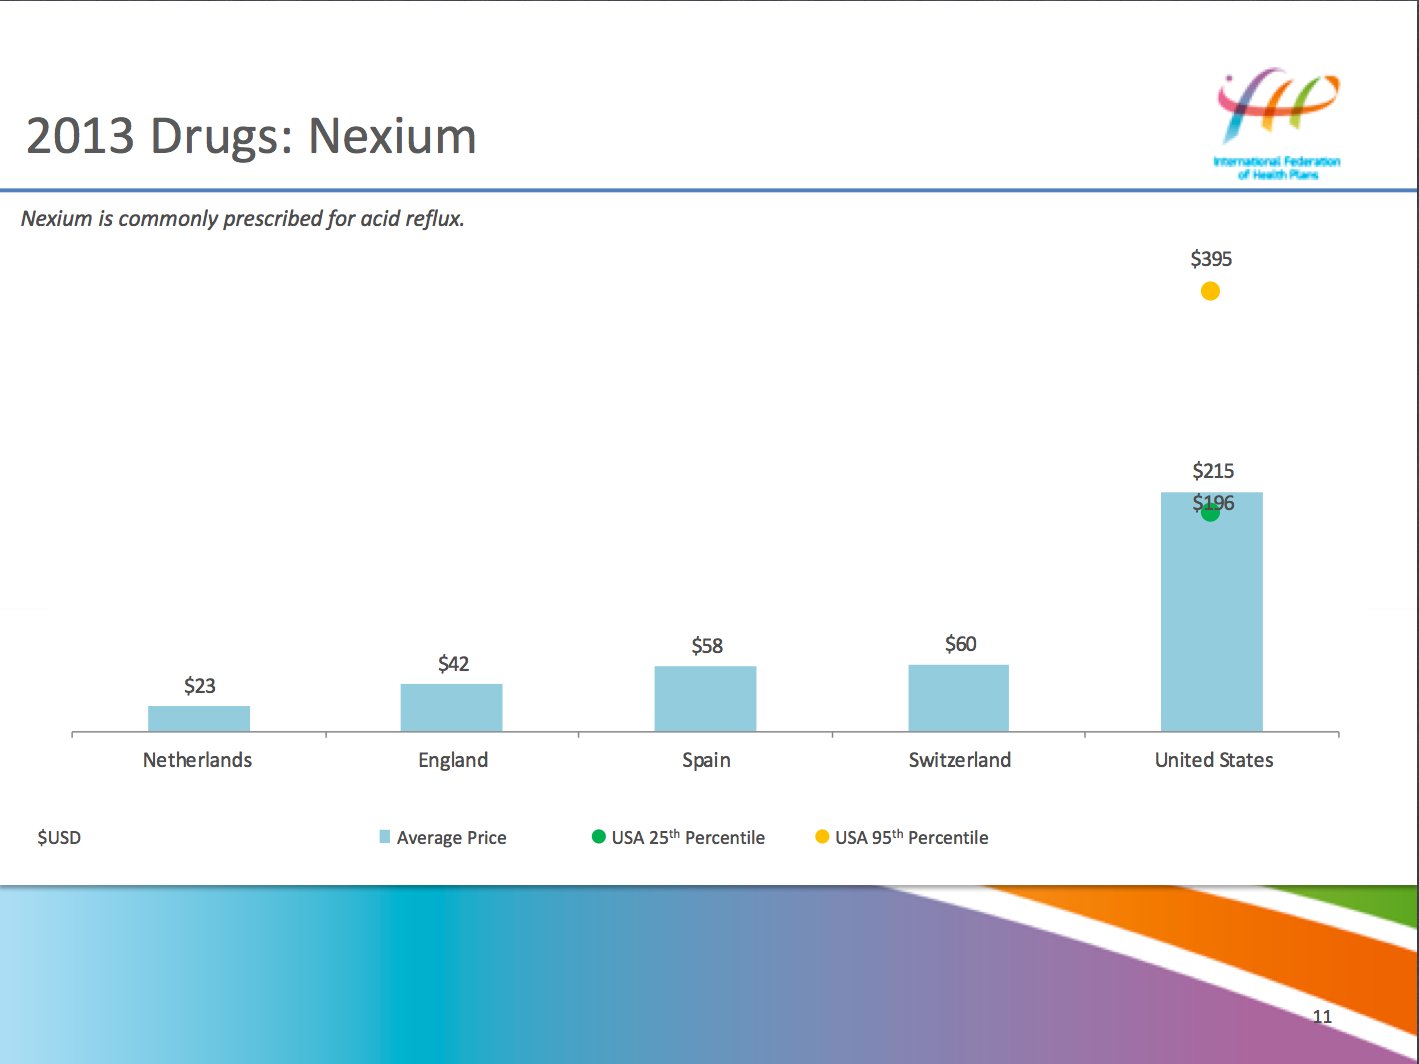The width and height of the screenshot is (1419, 1064).
Task: Click the slide page number 11
Action: click(1322, 1017)
